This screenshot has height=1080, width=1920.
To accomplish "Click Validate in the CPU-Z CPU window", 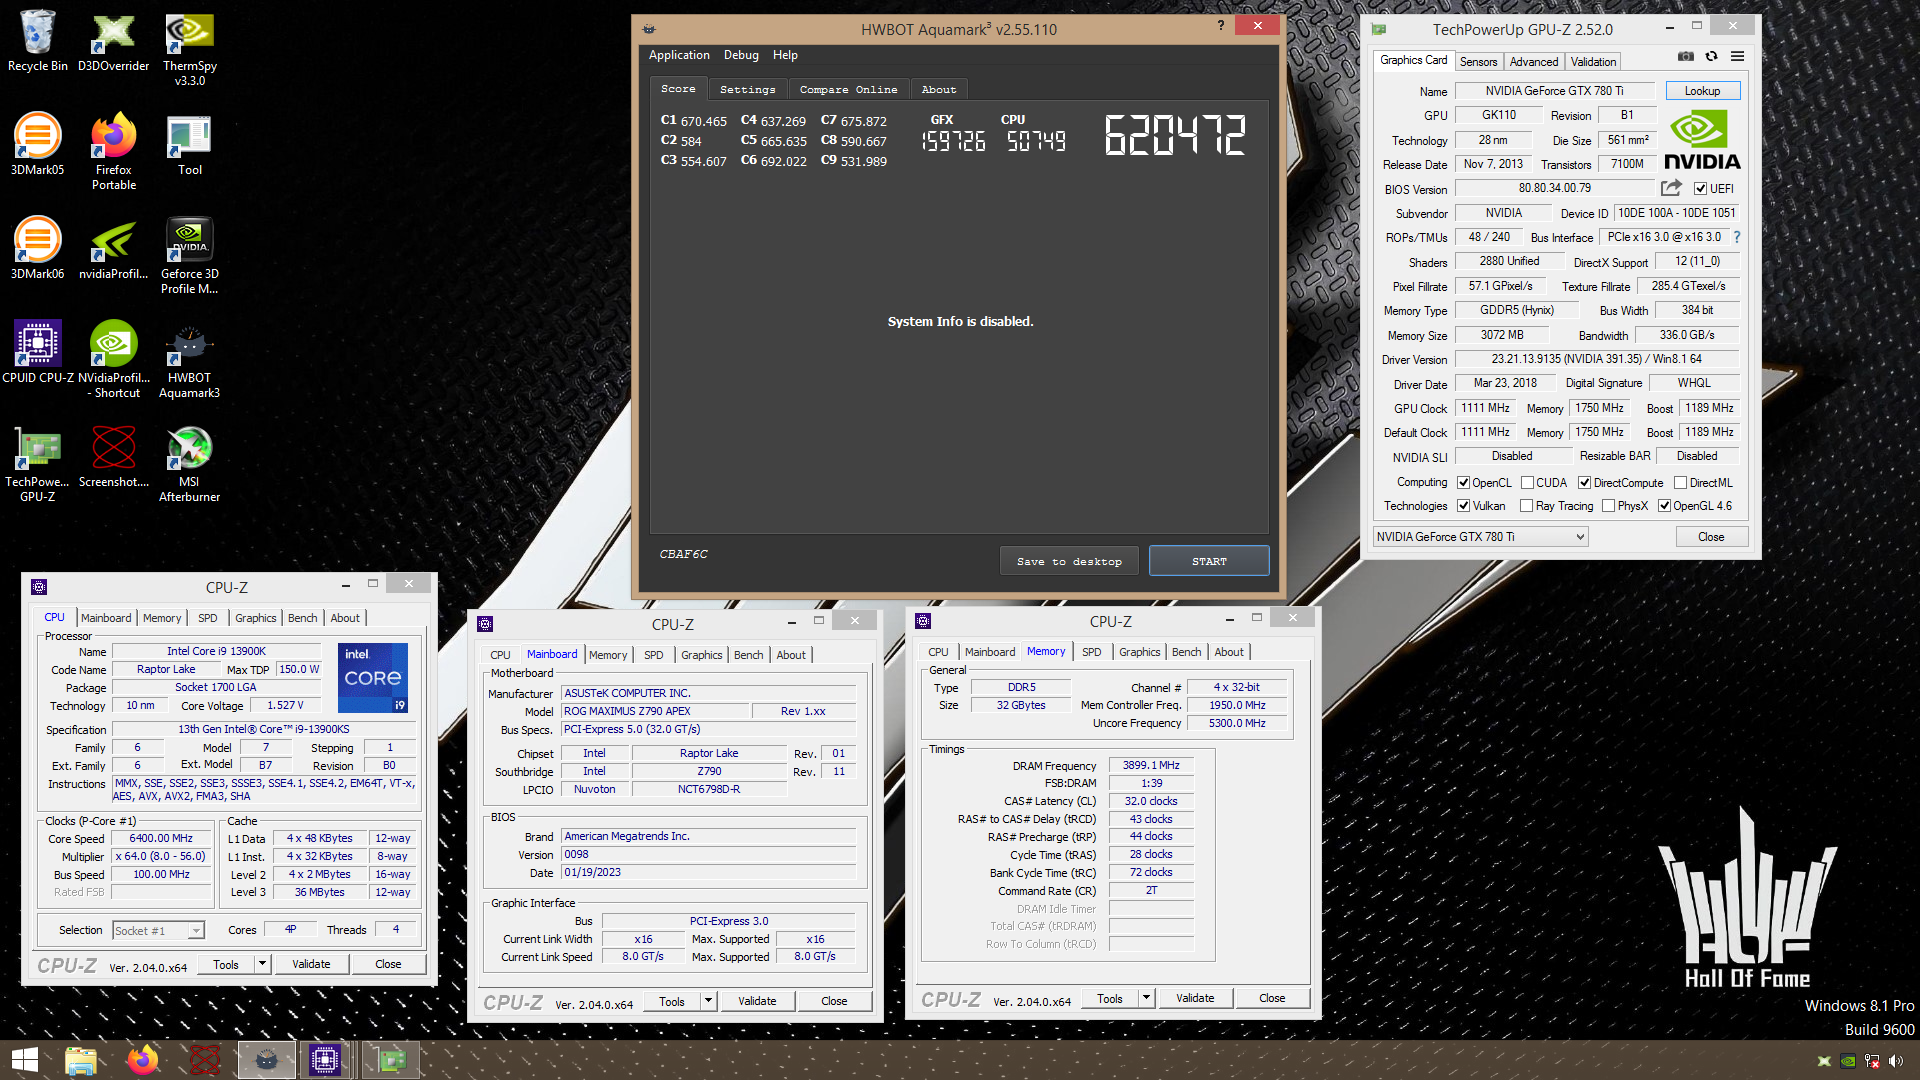I will [x=311, y=964].
